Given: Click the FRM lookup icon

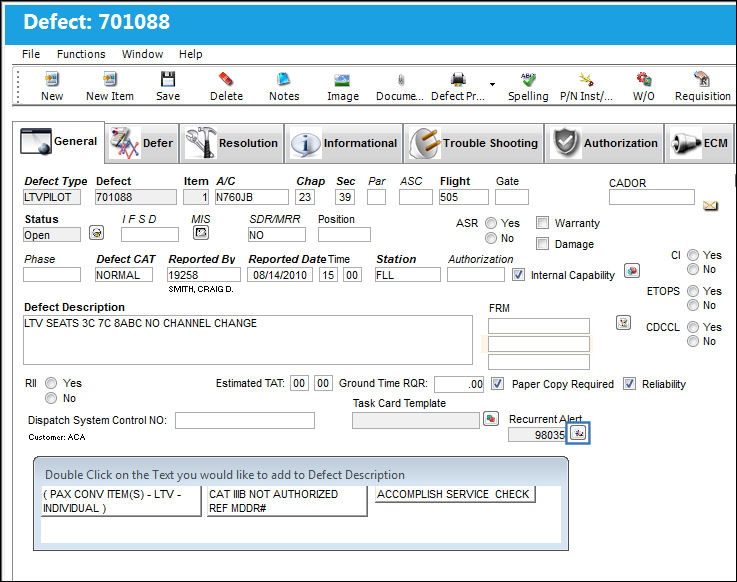Looking at the screenshot, I should [623, 322].
